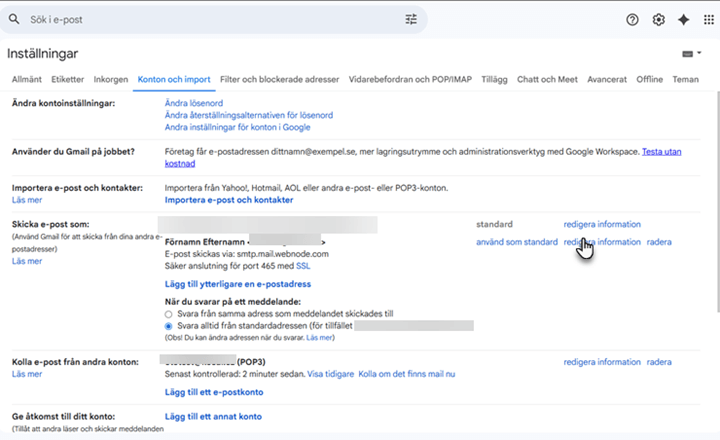
Task: Click the search magnifier icon
Action: 14,19
